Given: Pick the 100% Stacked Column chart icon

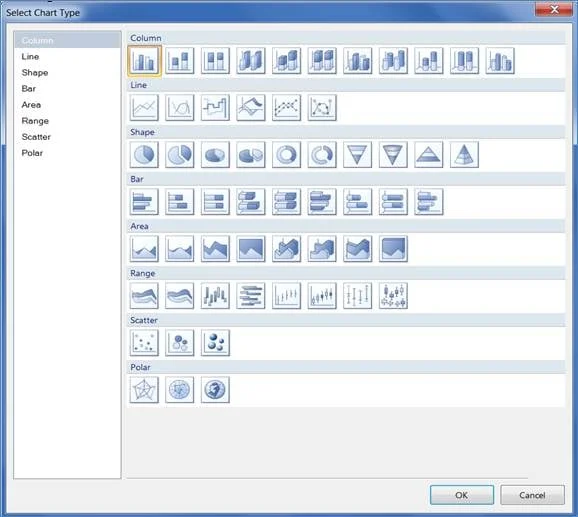Looking at the screenshot, I should click(215, 61).
